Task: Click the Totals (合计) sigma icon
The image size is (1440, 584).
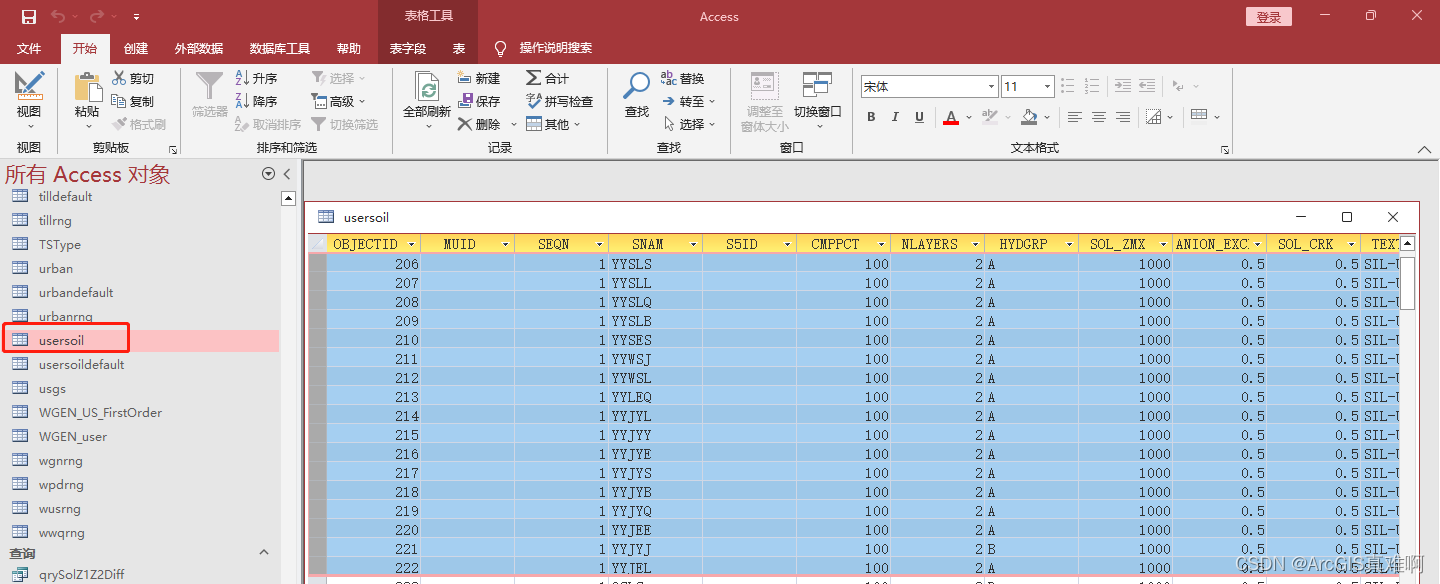Action: (x=534, y=78)
